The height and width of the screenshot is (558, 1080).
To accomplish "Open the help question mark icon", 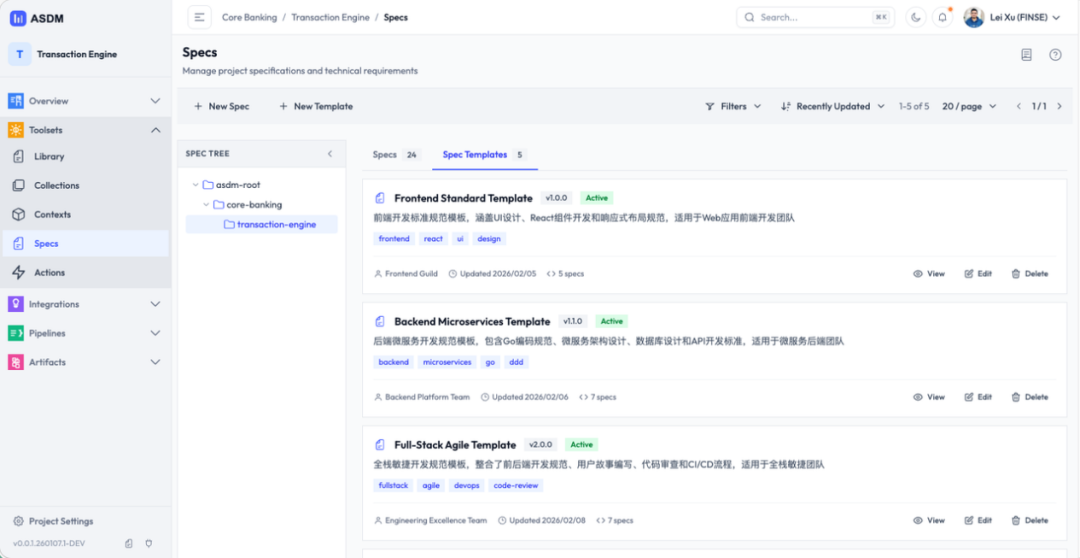I will 1055,55.
